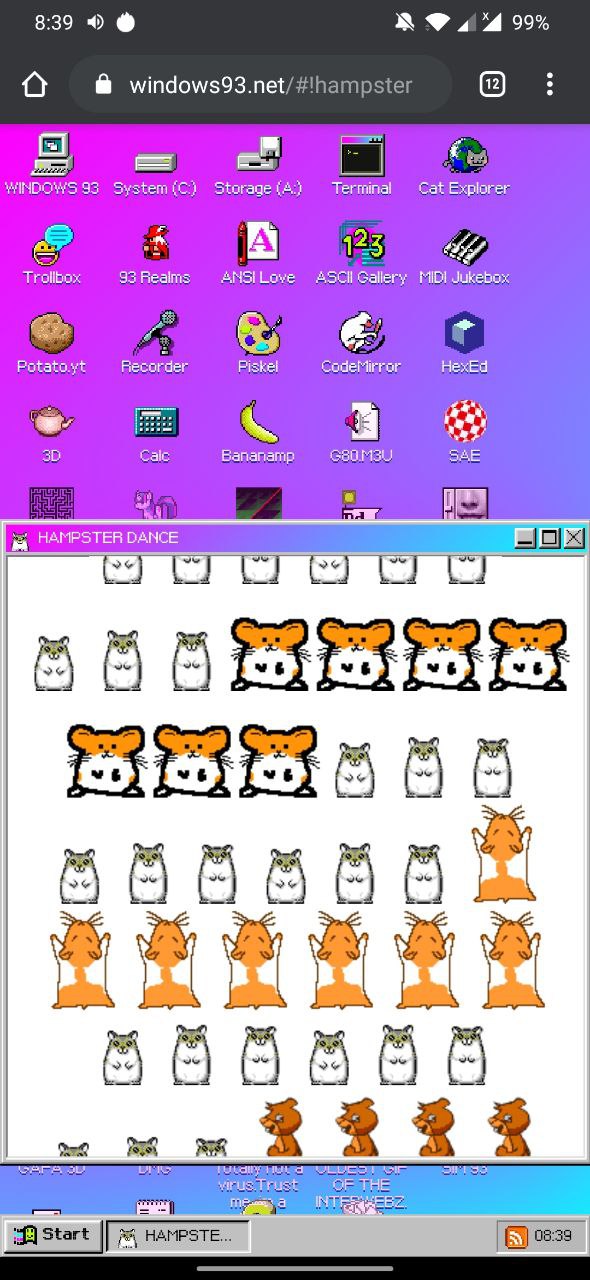The image size is (590, 1280).
Task: Open the Start menu button
Action: tap(52, 1235)
